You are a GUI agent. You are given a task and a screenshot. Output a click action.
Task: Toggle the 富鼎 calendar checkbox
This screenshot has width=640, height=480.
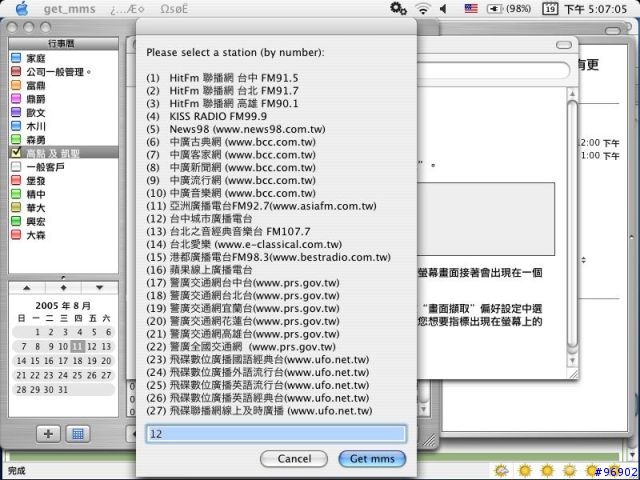coord(16,85)
